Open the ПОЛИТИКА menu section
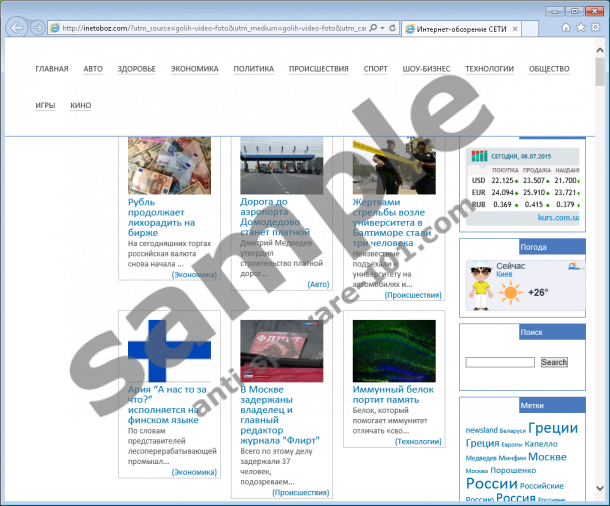The image size is (610, 506). point(253,69)
